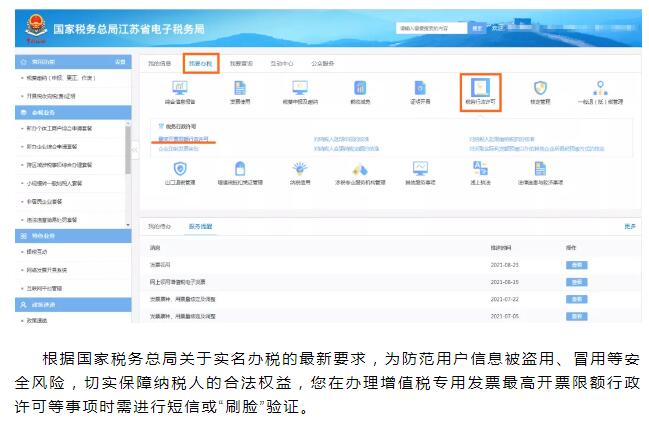Click 查看 button for the 2021-07-05 row
This screenshot has width=649, height=429.
pos(577,316)
